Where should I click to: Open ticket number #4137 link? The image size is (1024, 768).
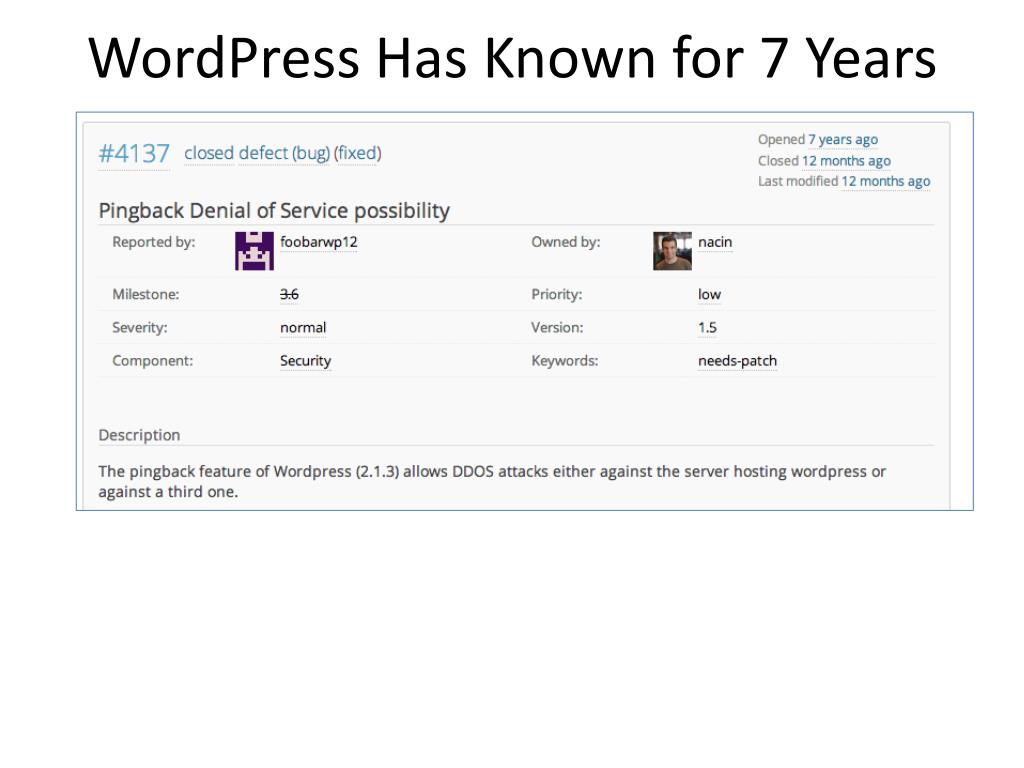coord(134,153)
